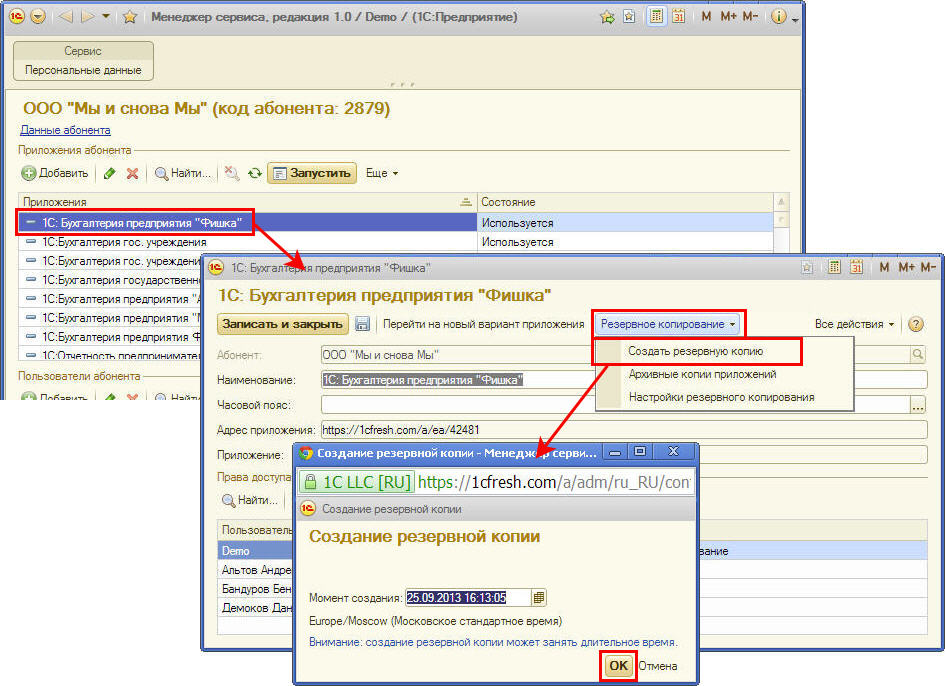The width and height of the screenshot is (945, 686).
Task: Switch to the Персональные данные section
Action: [83, 70]
